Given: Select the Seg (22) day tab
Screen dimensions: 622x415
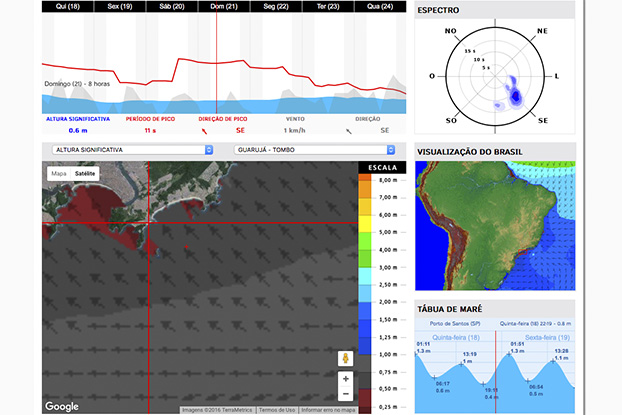Looking at the screenshot, I should pyautogui.click(x=276, y=6).
